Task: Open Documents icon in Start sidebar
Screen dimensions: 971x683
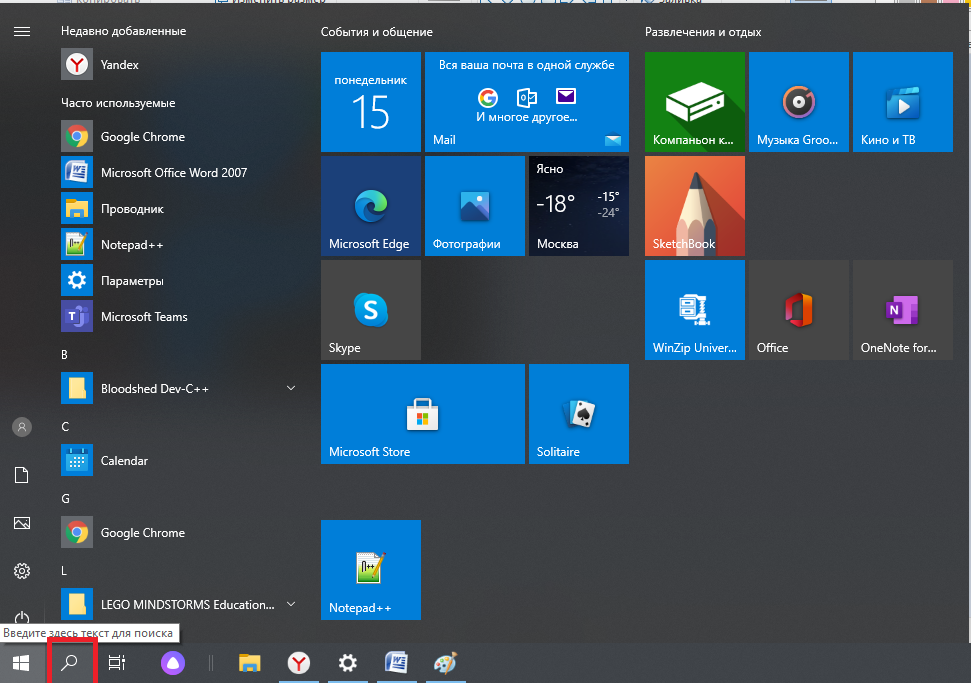Action: (22, 475)
